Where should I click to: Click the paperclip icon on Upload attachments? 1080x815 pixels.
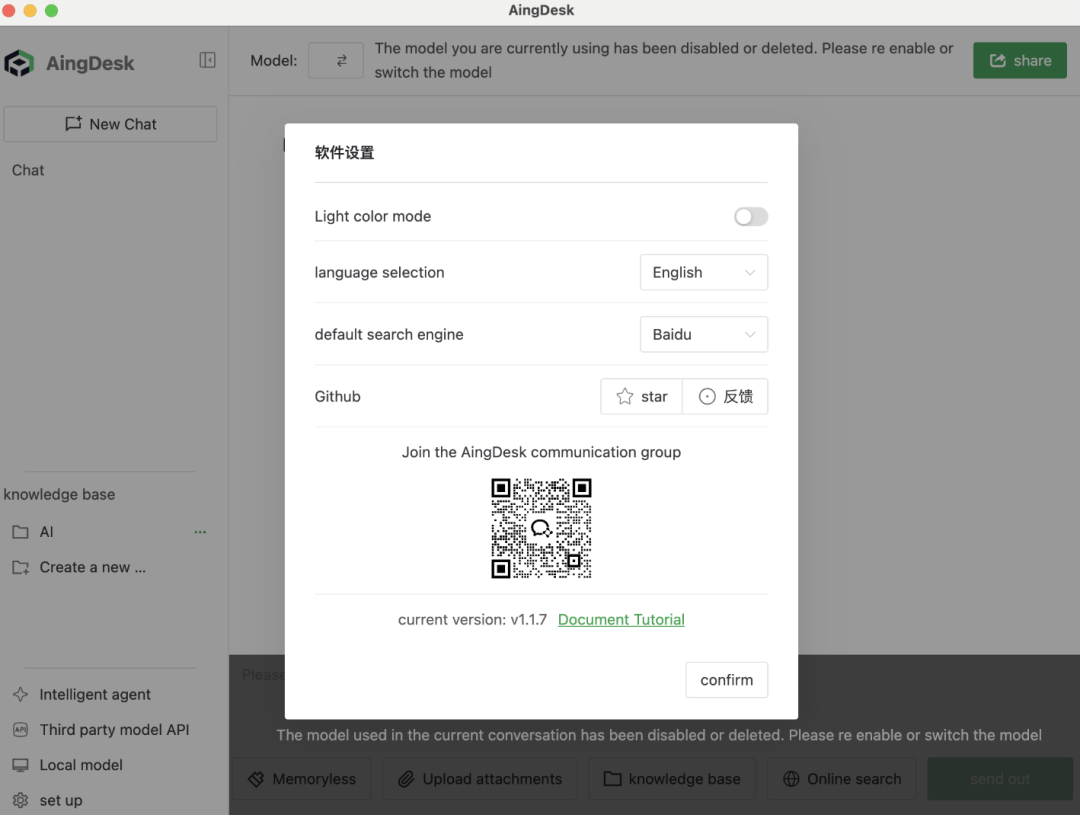tap(406, 779)
